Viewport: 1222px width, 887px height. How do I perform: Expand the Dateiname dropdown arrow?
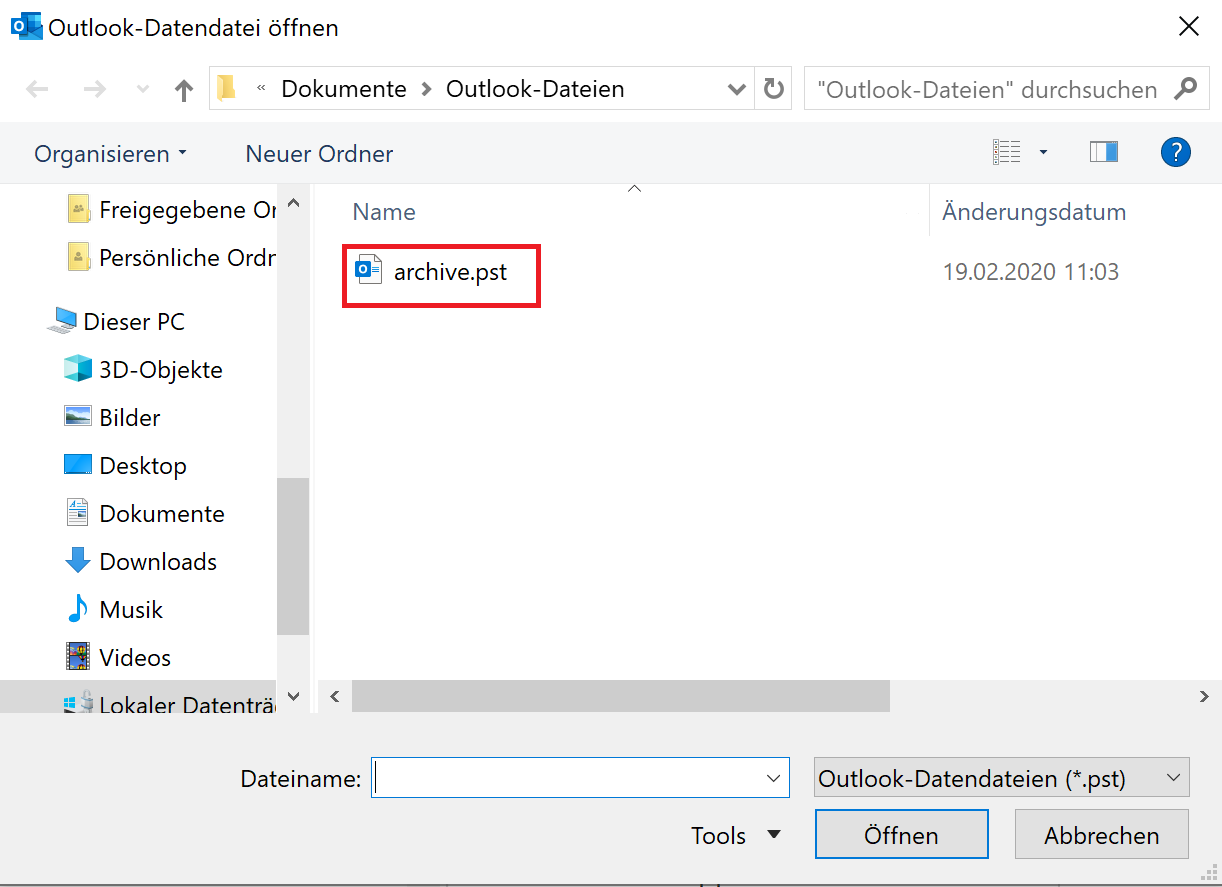click(x=773, y=778)
